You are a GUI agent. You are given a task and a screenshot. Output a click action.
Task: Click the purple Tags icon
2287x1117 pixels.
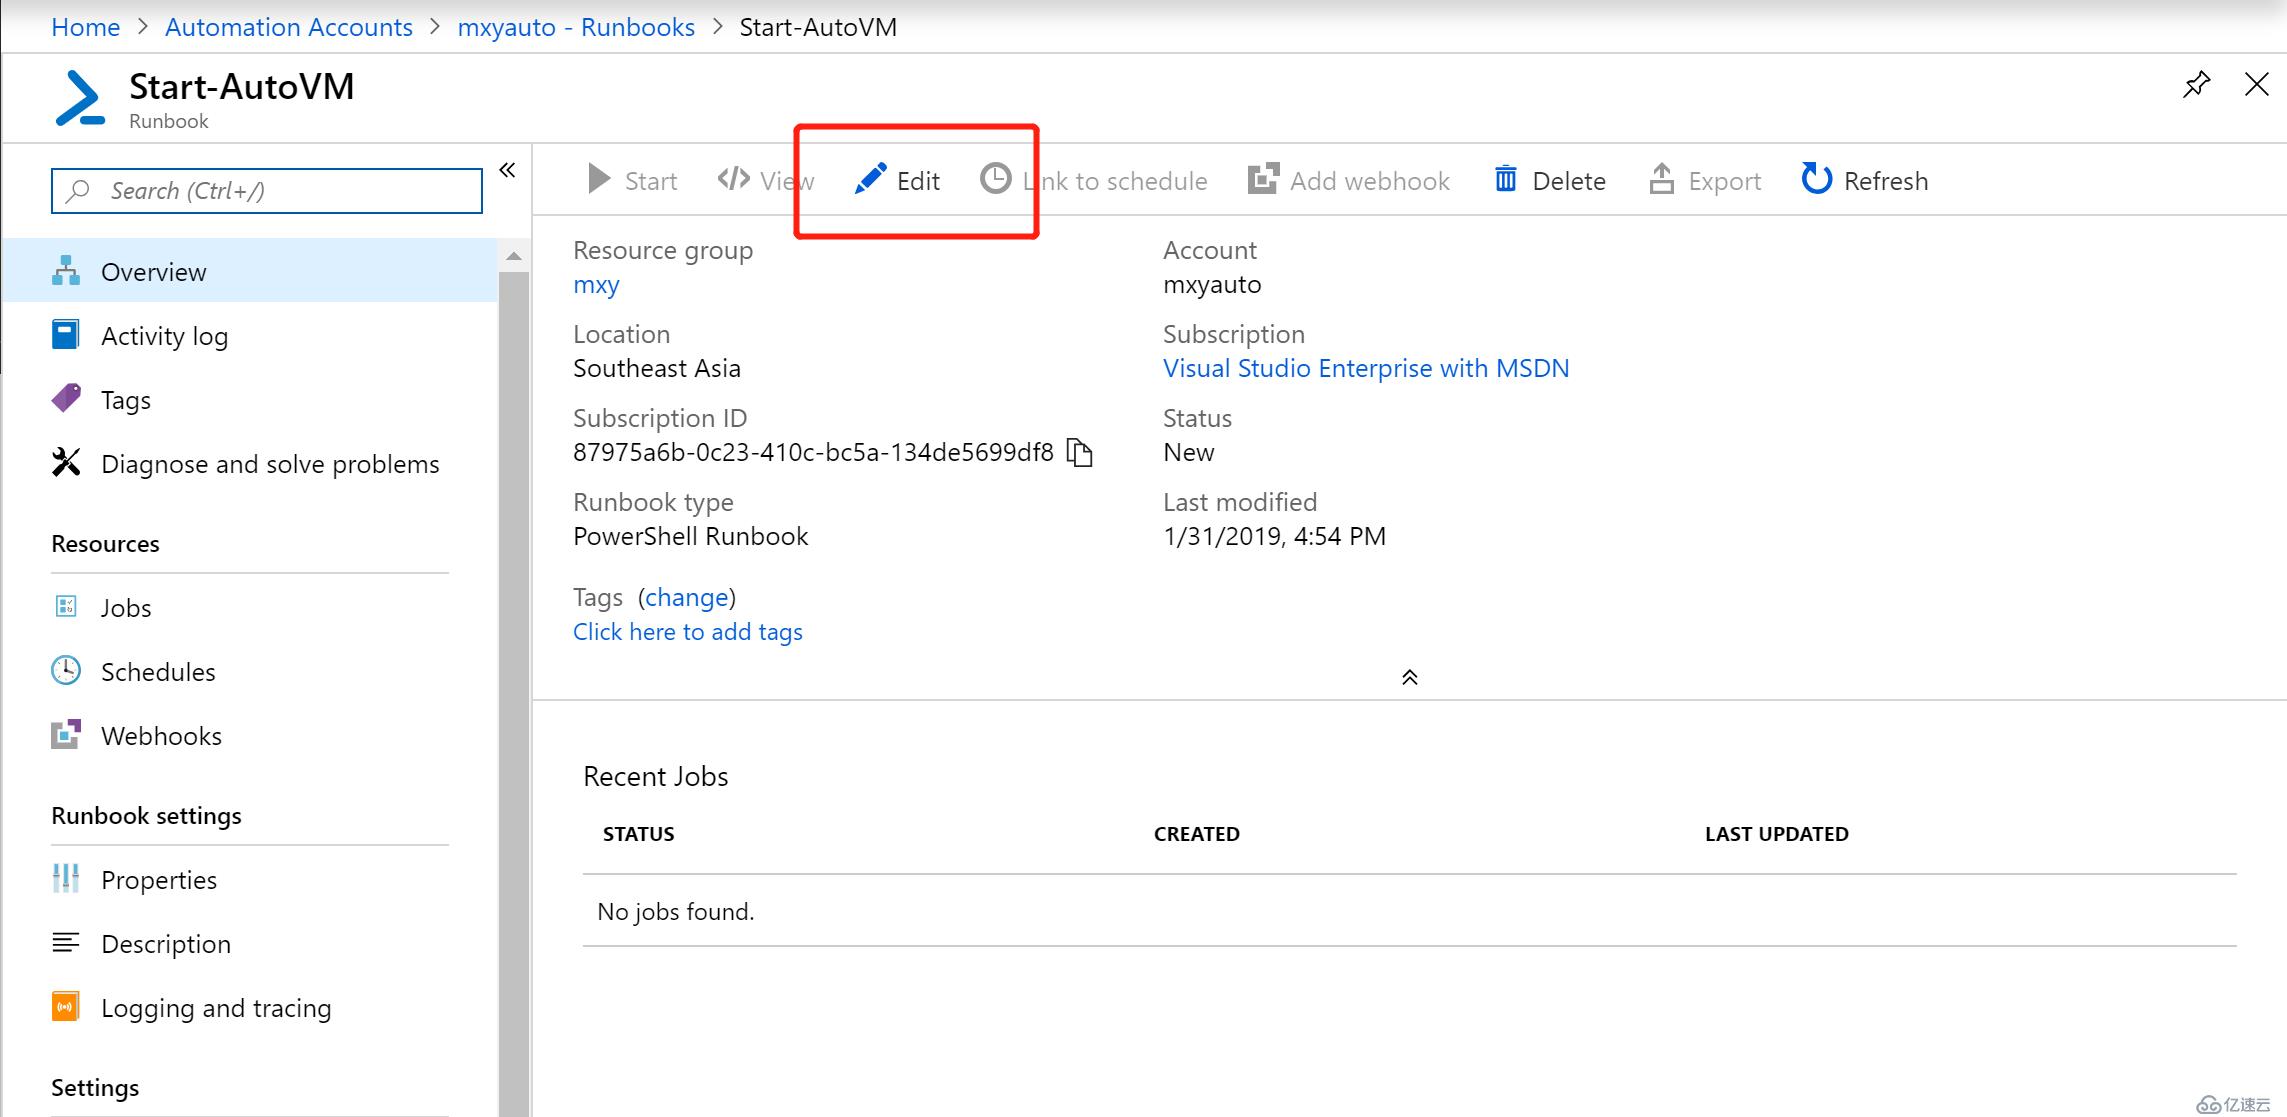(66, 399)
